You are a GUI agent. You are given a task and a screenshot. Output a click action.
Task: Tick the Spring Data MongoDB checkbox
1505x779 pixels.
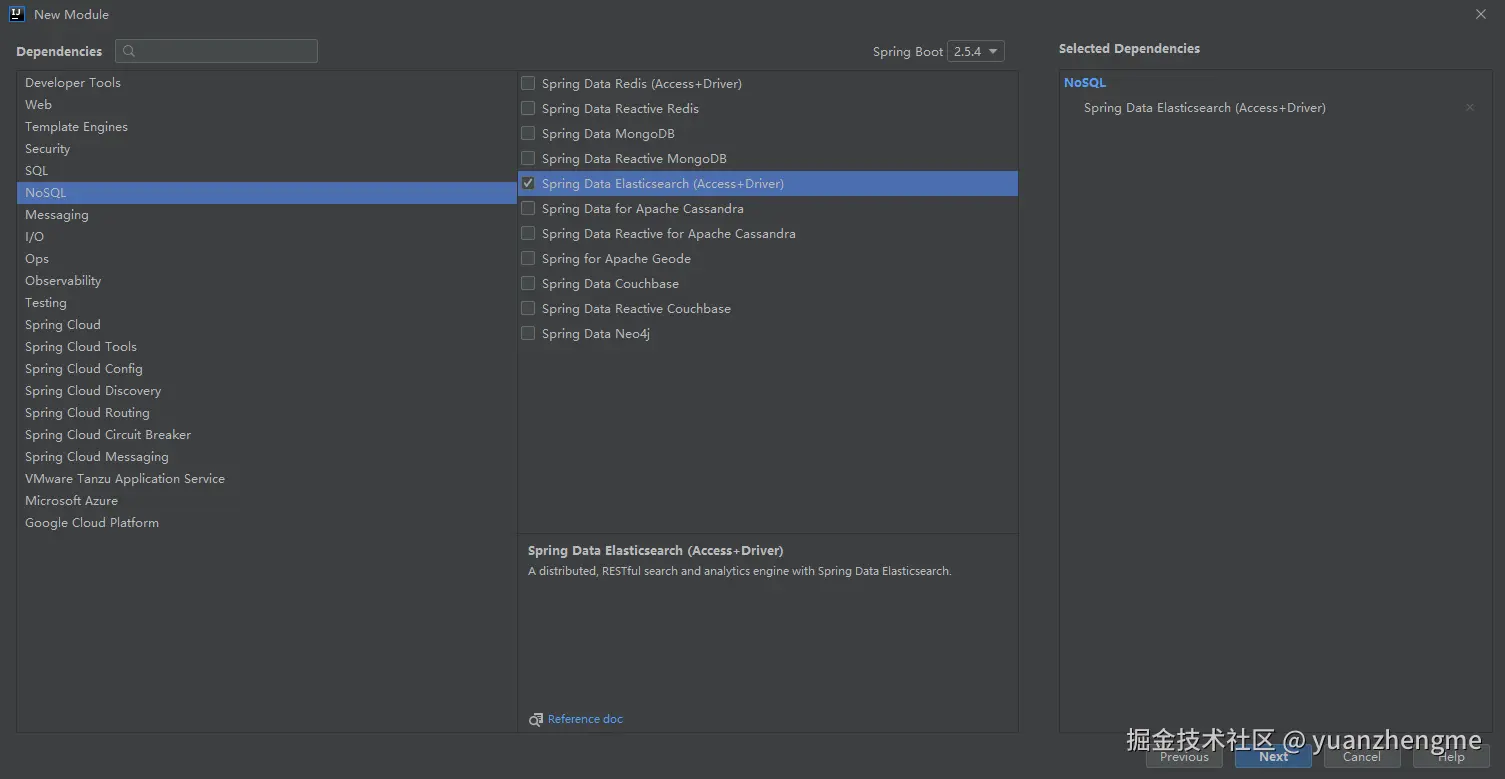(528, 133)
